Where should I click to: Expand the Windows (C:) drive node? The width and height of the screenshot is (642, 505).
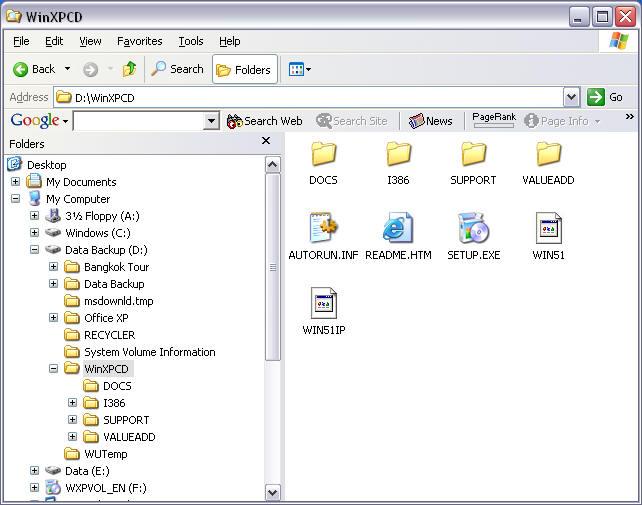tap(34, 233)
